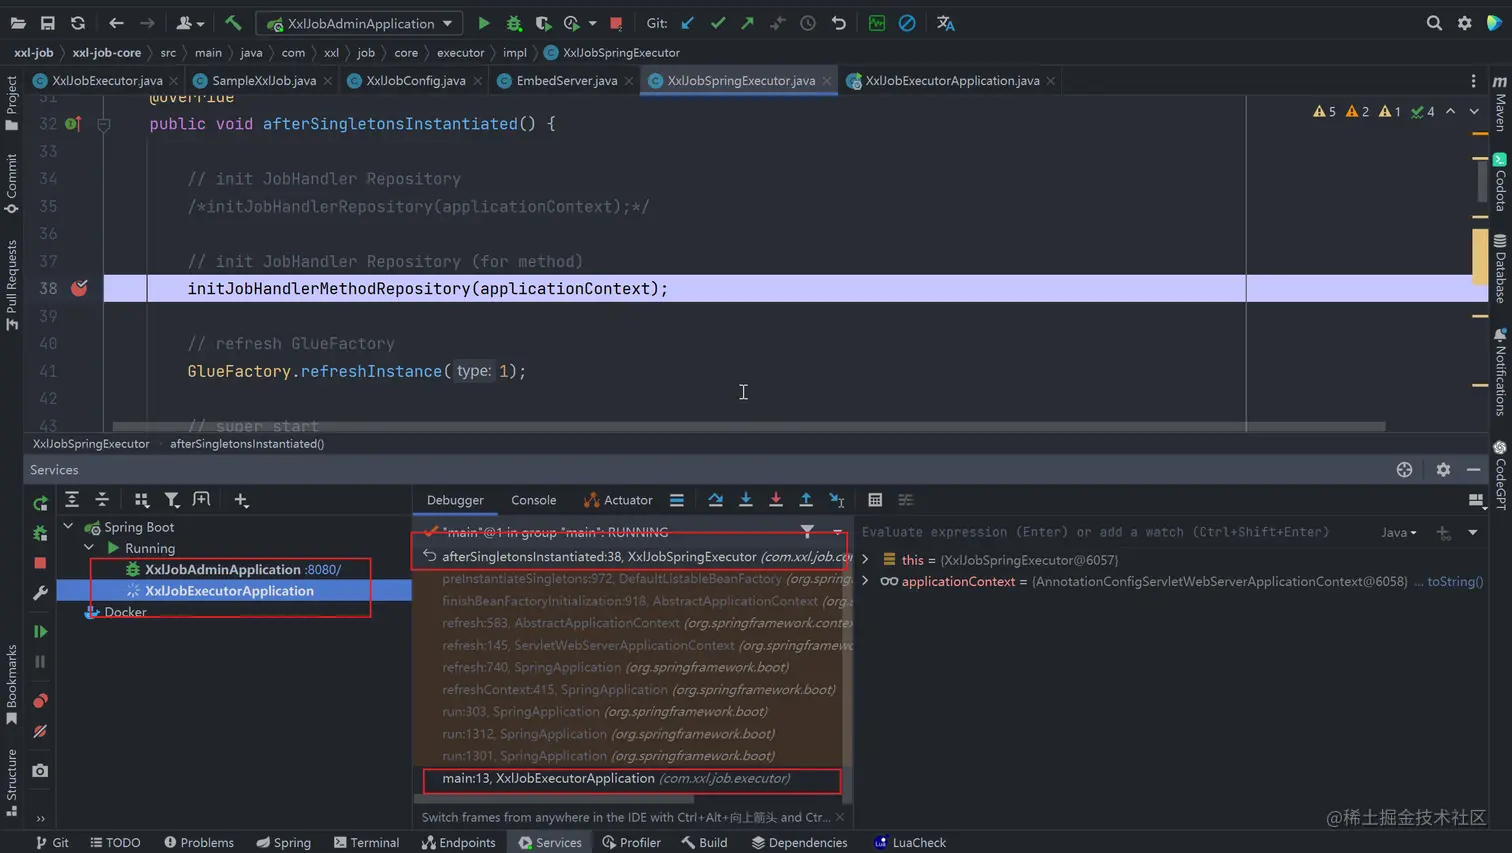
Task: Open the Endpoints tool window
Action: click(x=459, y=842)
